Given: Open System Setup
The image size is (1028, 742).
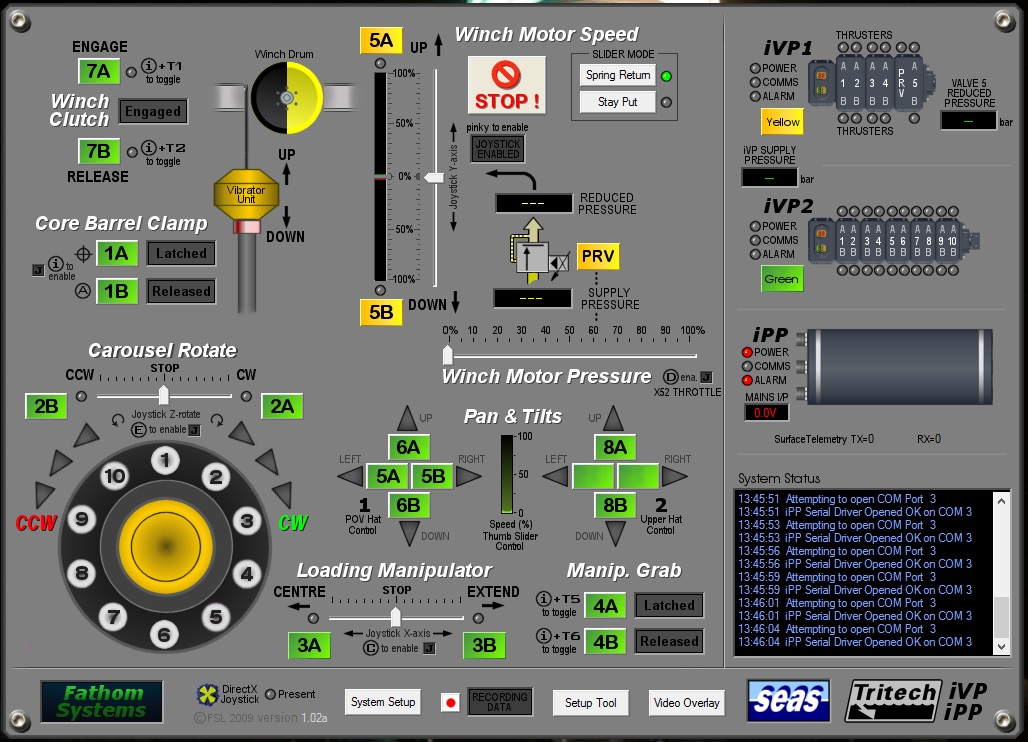Looking at the screenshot, I should coord(383,702).
